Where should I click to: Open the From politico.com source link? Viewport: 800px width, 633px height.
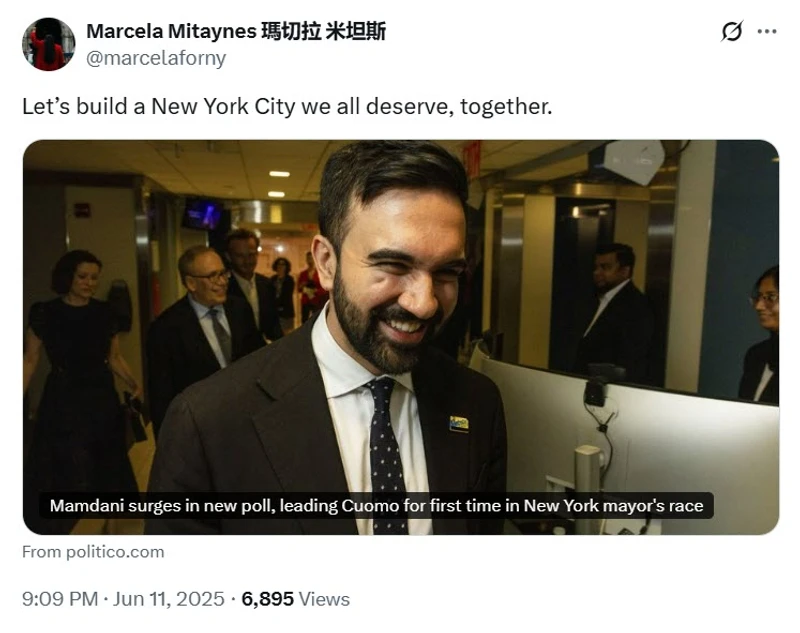click(93, 552)
